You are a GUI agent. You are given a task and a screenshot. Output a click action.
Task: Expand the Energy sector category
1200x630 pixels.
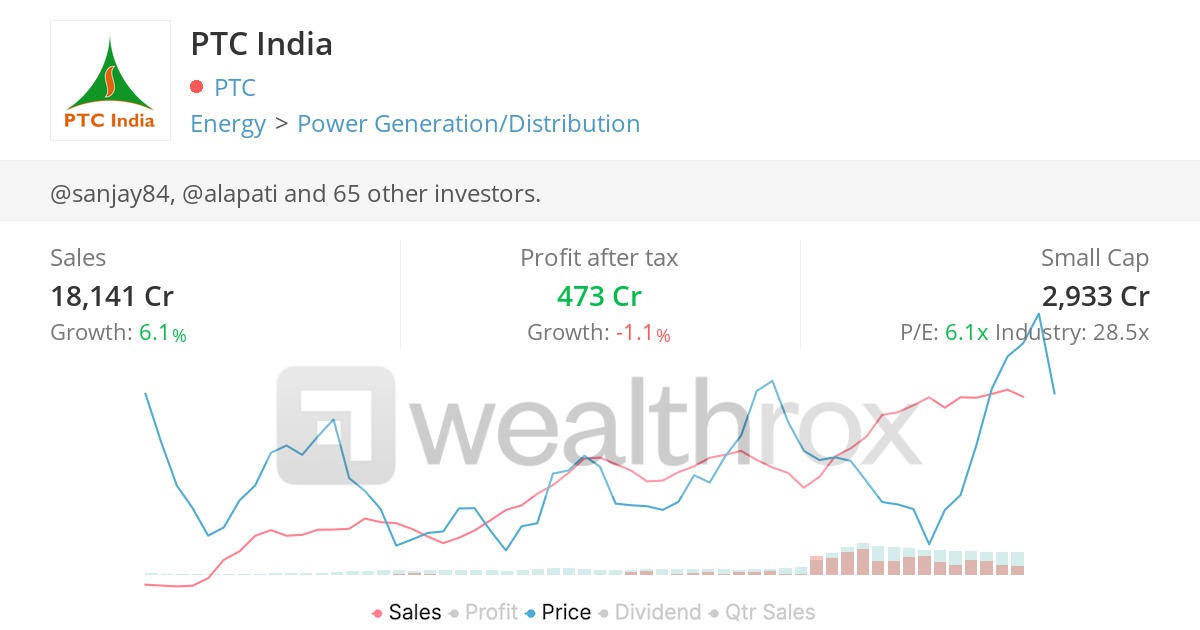pos(228,123)
